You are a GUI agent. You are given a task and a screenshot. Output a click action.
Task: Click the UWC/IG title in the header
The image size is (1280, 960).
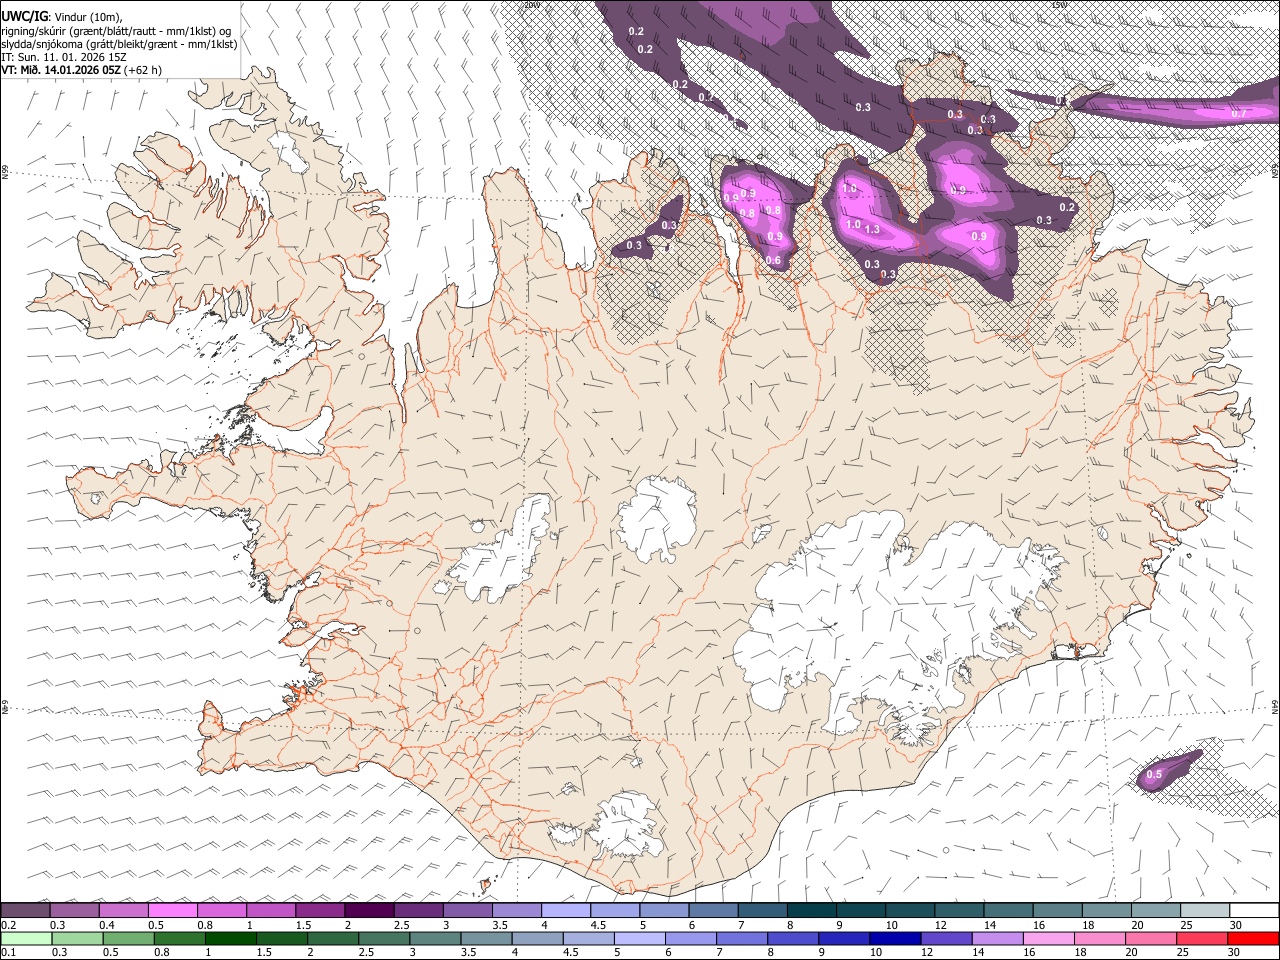coord(24,16)
